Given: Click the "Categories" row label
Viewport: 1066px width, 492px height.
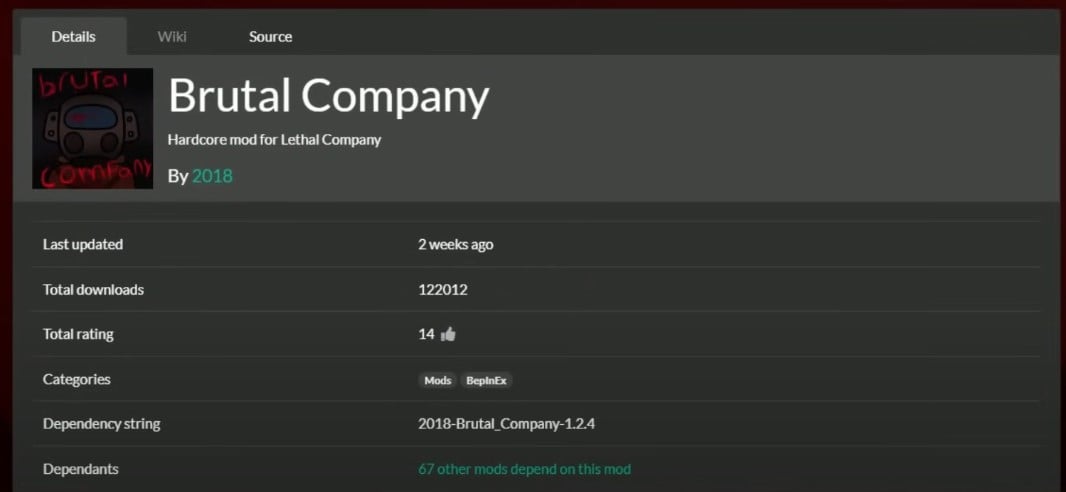Looking at the screenshot, I should [x=77, y=379].
